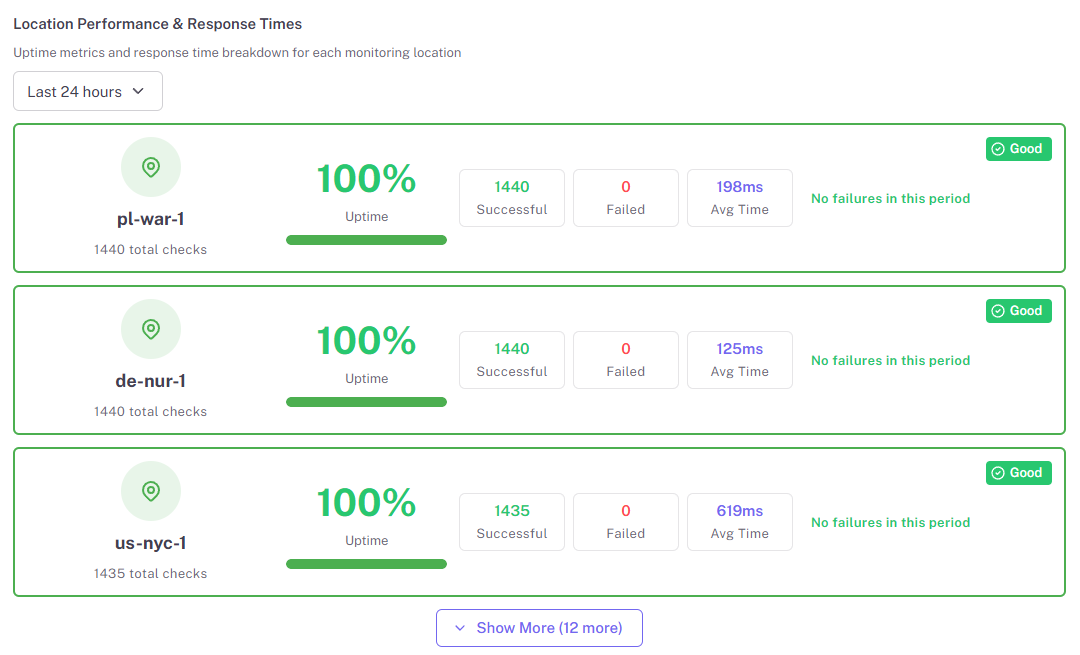Select the de-nur-1 location name
Image resolution: width=1080 pixels, height=655 pixels.
pos(151,381)
